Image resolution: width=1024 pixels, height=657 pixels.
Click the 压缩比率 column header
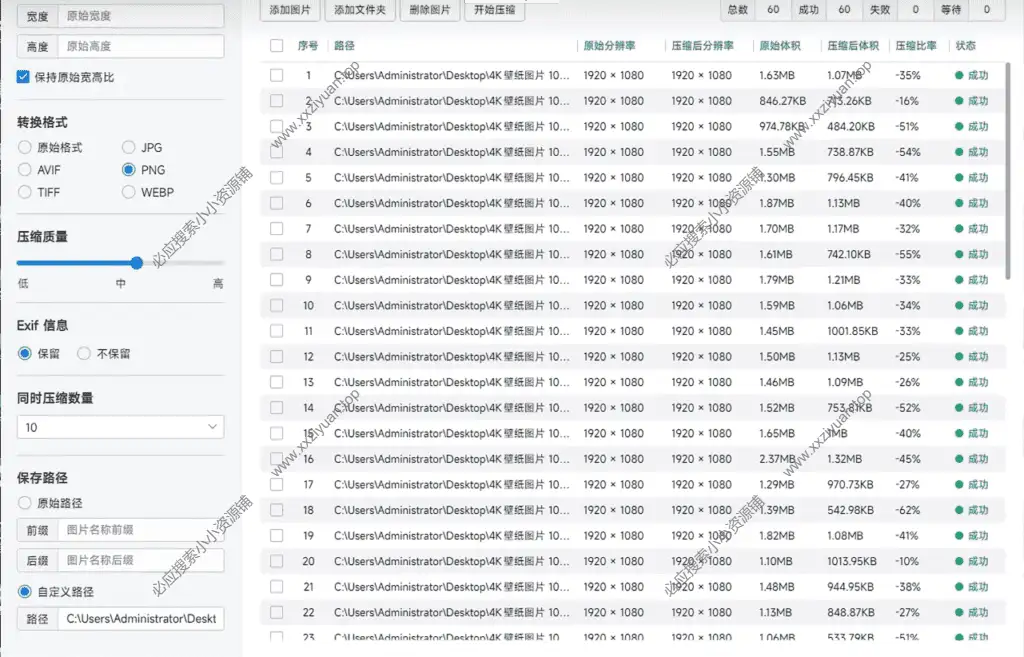pyautogui.click(x=916, y=46)
